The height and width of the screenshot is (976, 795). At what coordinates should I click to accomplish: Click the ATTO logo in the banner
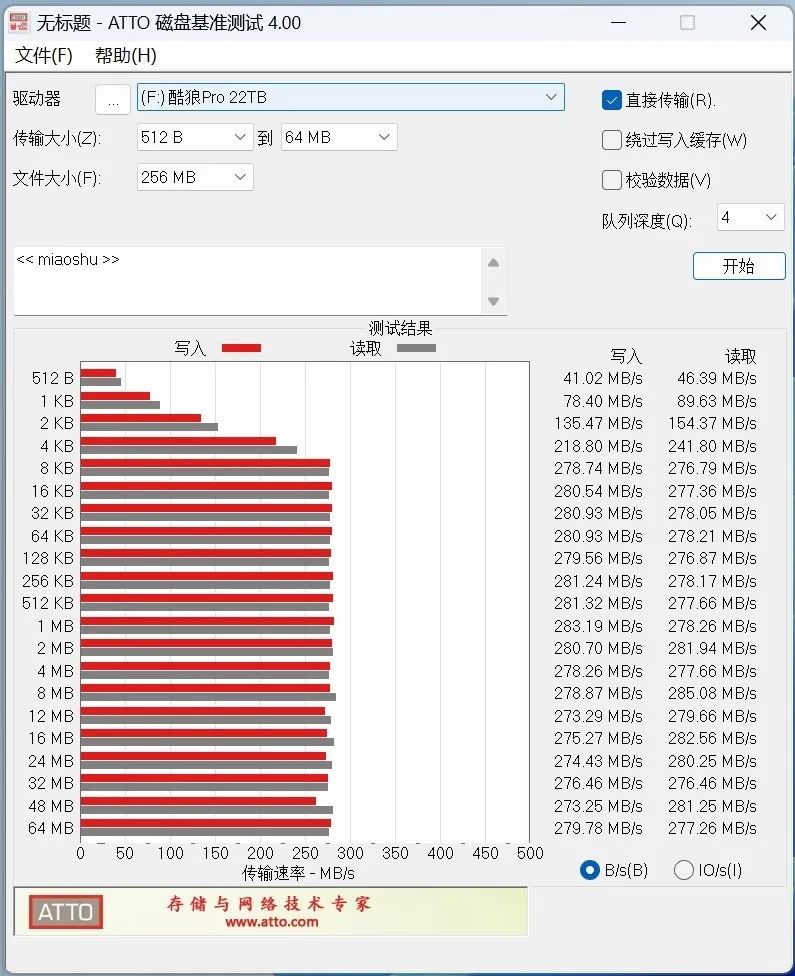(x=65, y=912)
